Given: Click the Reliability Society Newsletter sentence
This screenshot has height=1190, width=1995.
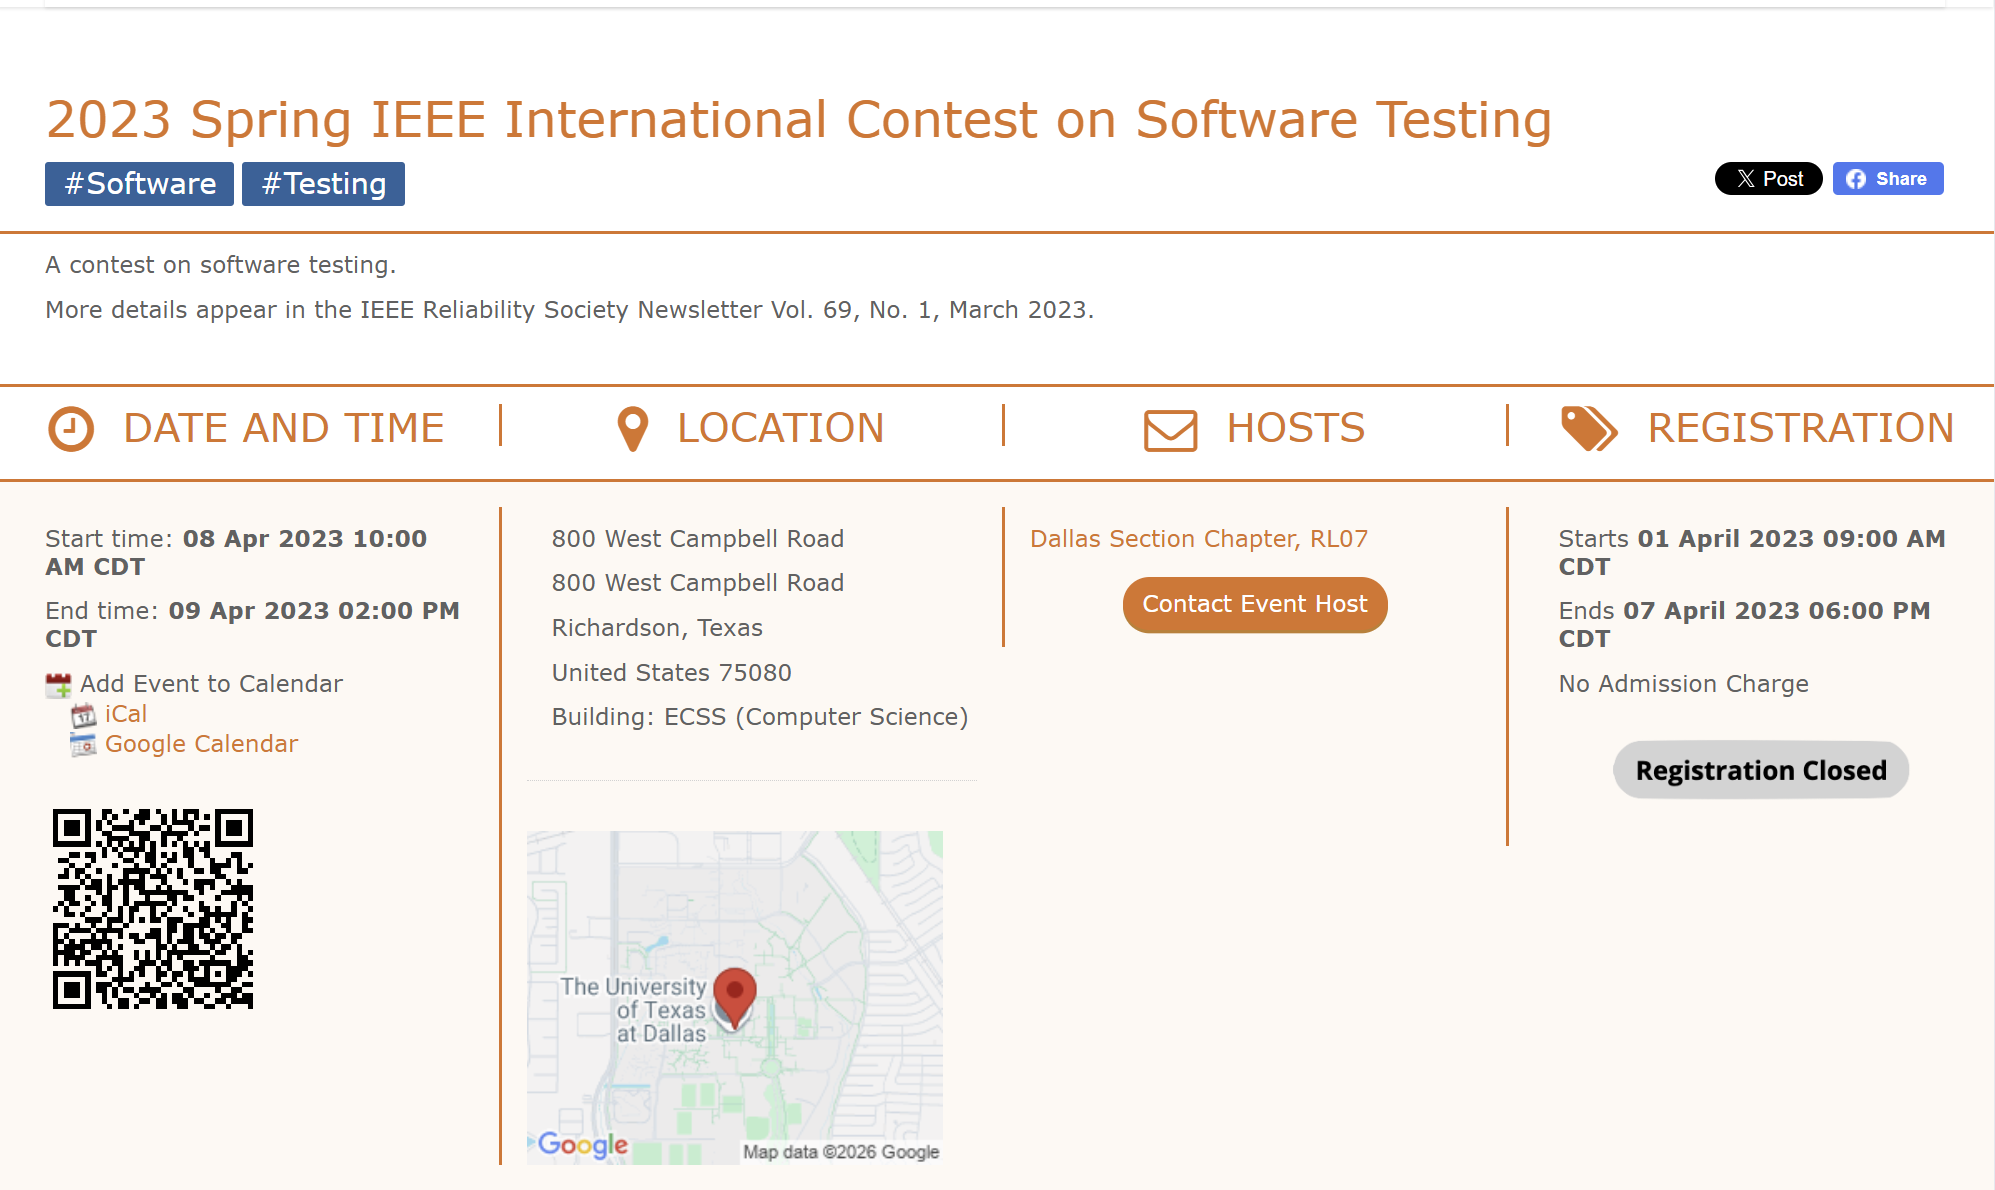Looking at the screenshot, I should (x=570, y=310).
